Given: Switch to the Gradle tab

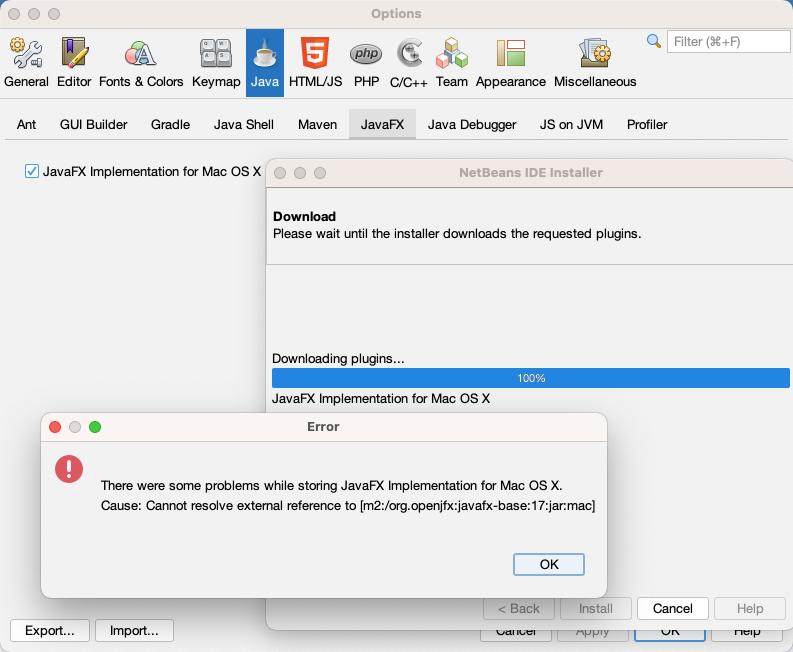Looking at the screenshot, I should (x=170, y=124).
